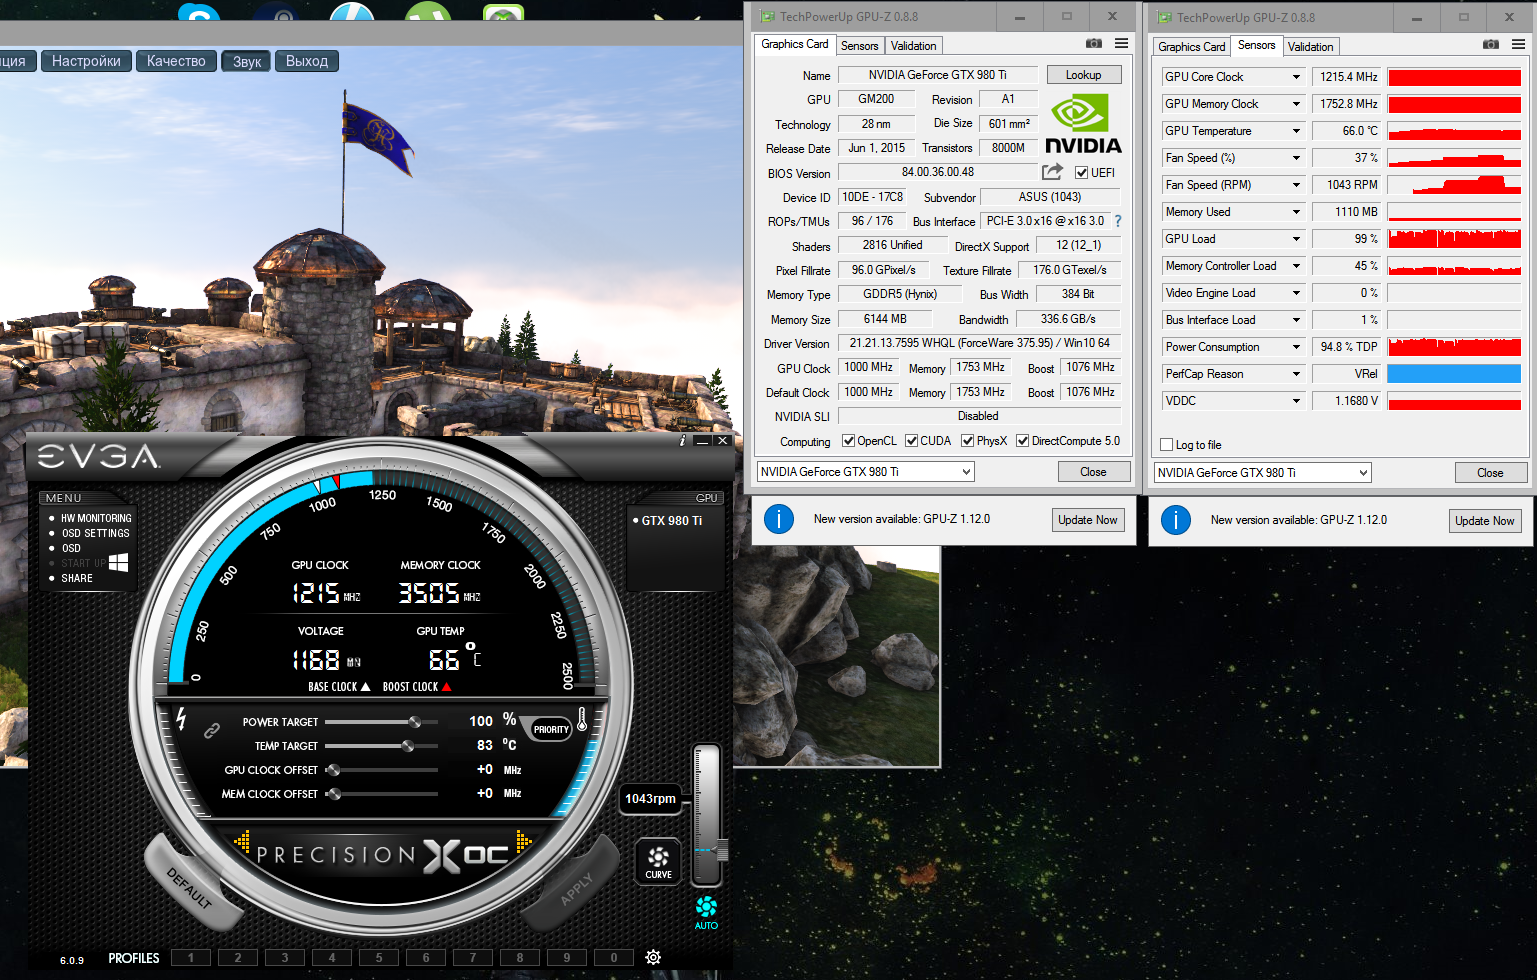Open GPU selector in Sensors window
Image resolution: width=1537 pixels, height=980 pixels.
click(1262, 473)
